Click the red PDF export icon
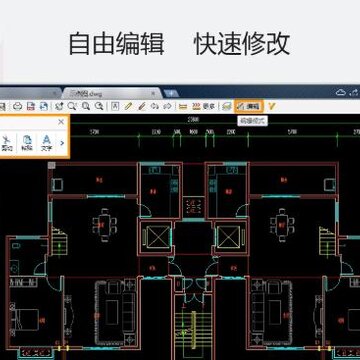This screenshot has height=360, width=360. (x=31, y=107)
